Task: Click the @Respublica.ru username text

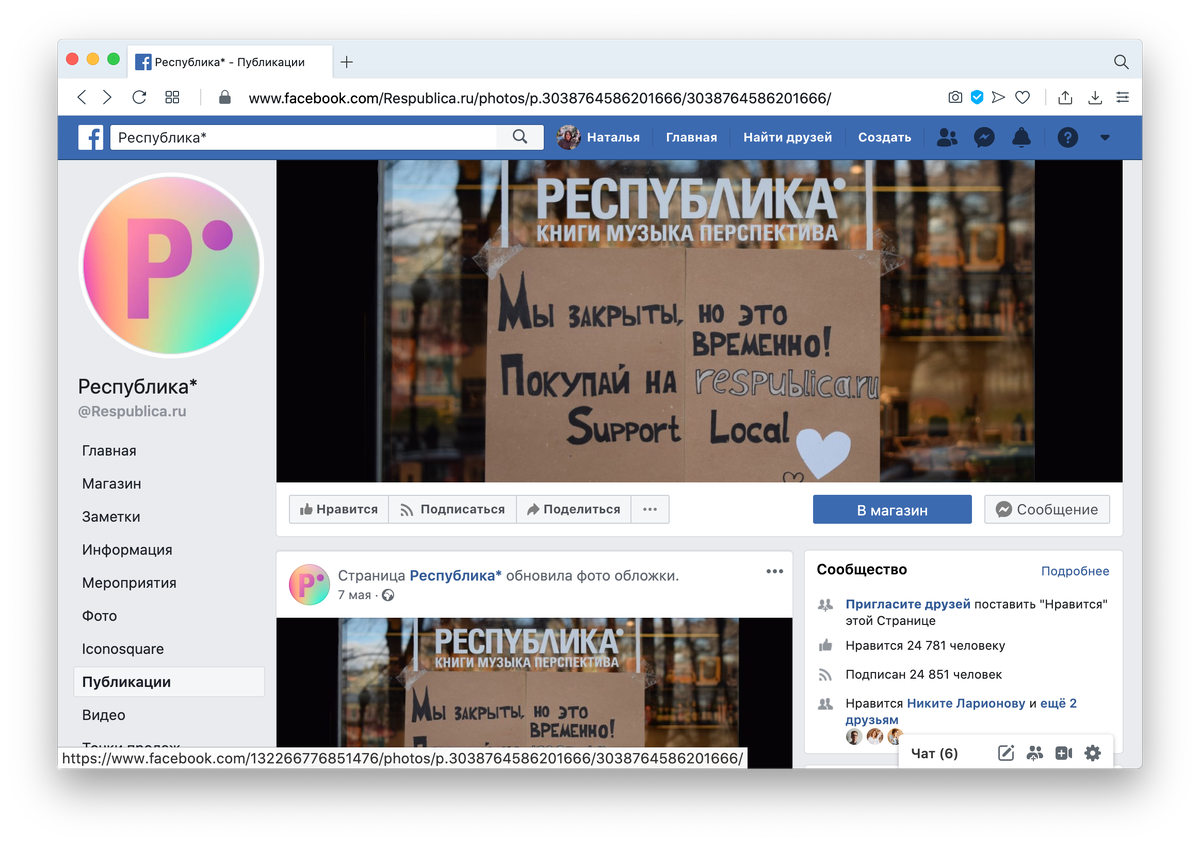Action: point(132,411)
